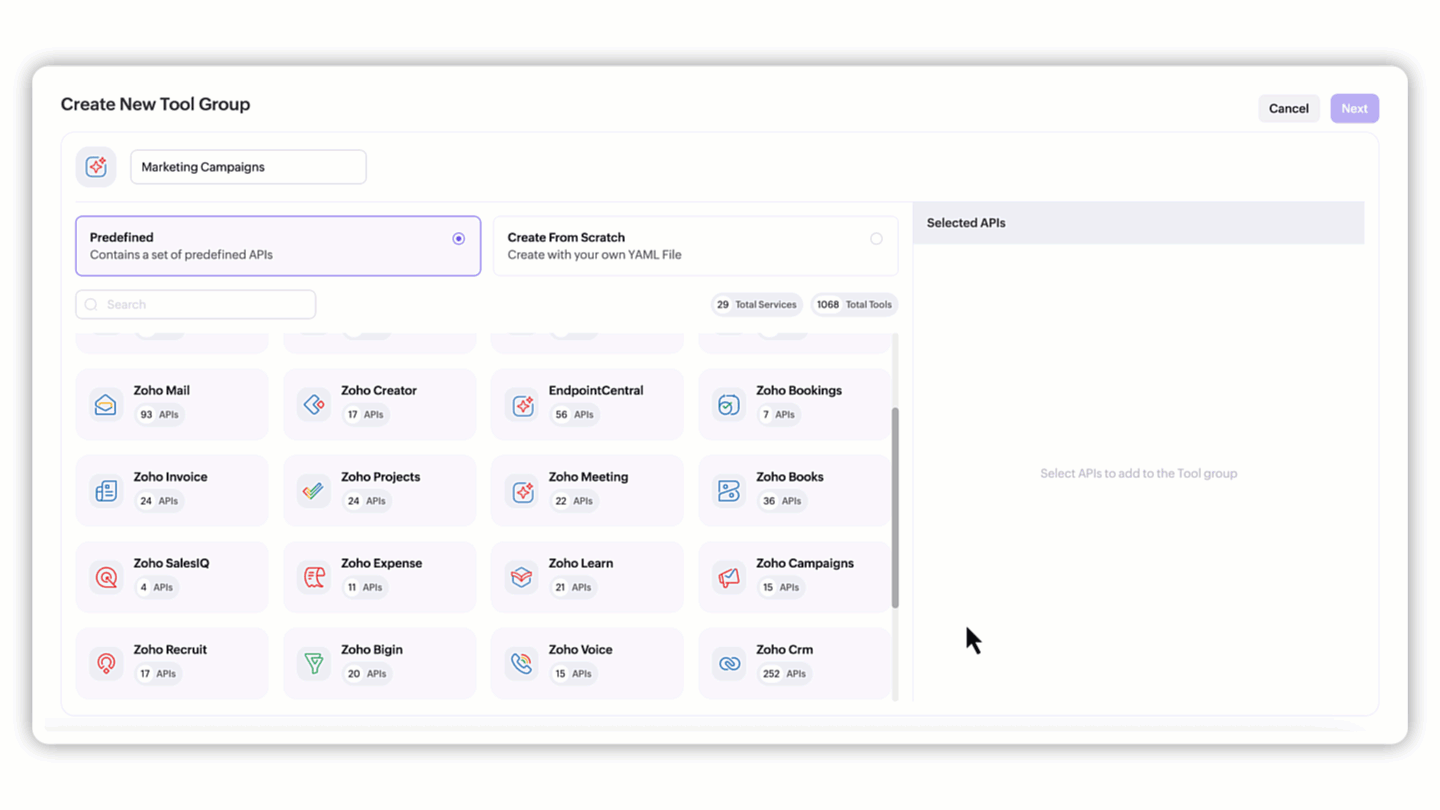Click the Selected APIs panel header
The height and width of the screenshot is (810, 1440).
(x=1138, y=223)
